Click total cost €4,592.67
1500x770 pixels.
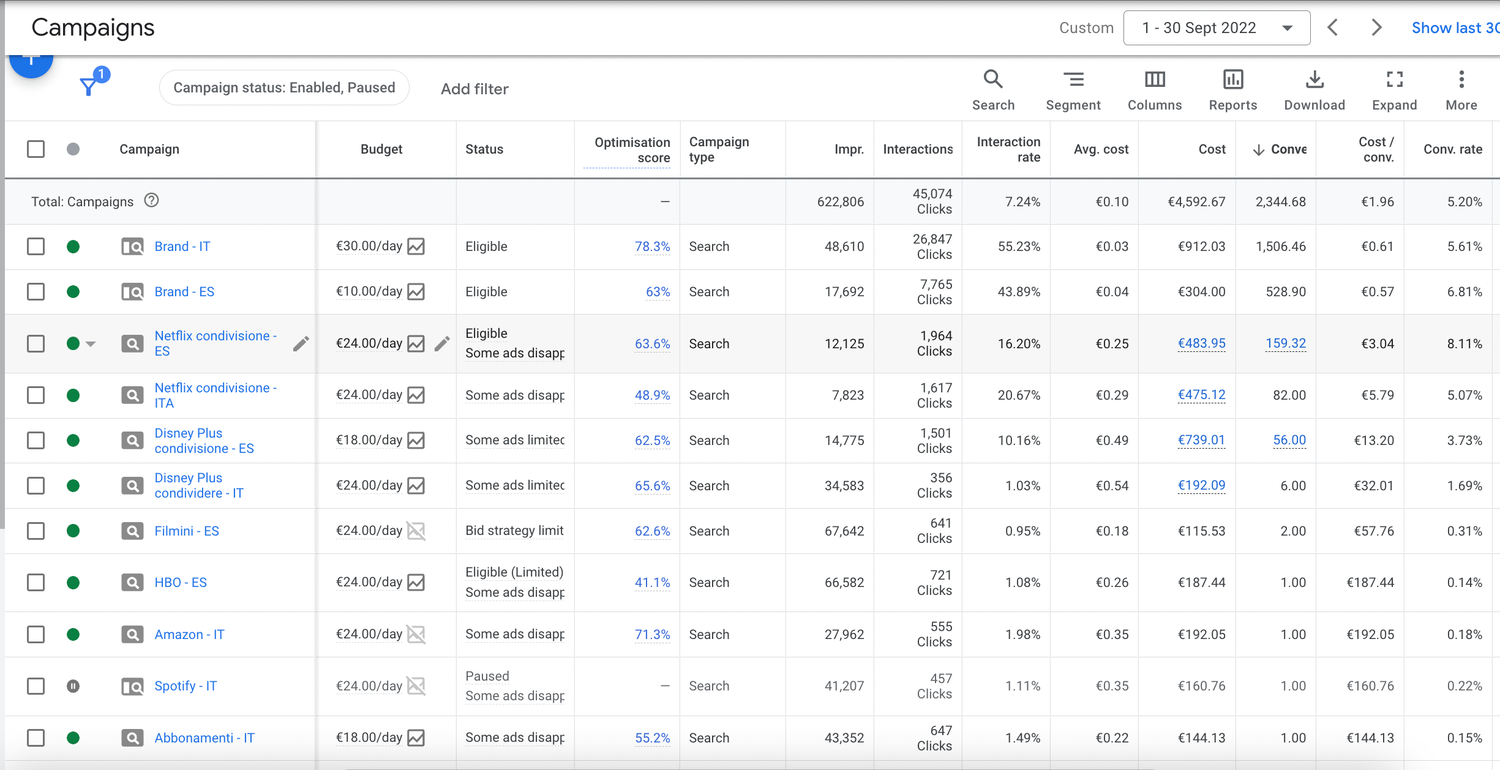point(1196,201)
